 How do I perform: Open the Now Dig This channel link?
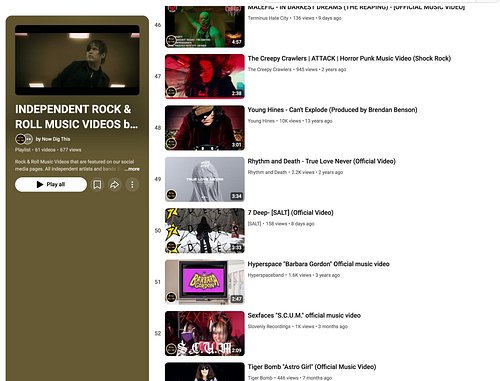coord(53,139)
